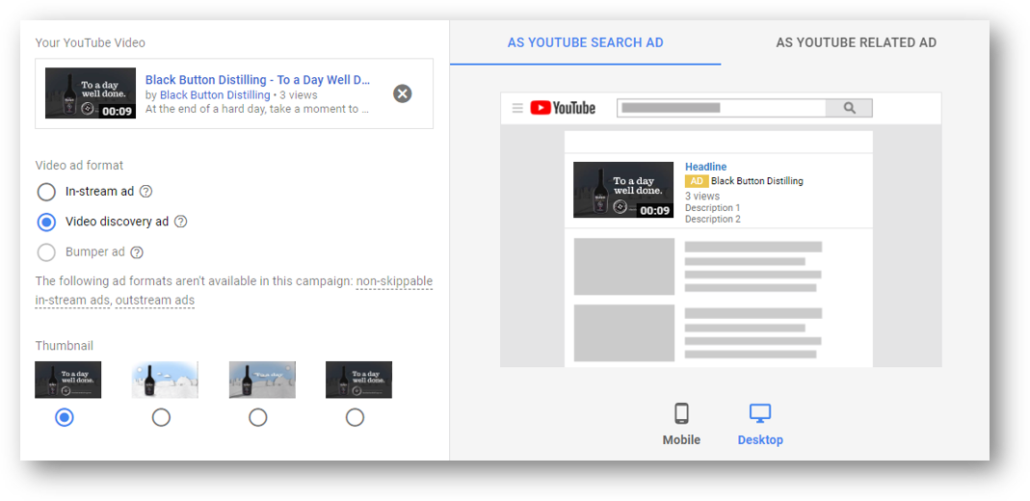Screen dimensions: 1030x501
Task: Open the Black Button Distilling video title link
Action: [x=258, y=80]
